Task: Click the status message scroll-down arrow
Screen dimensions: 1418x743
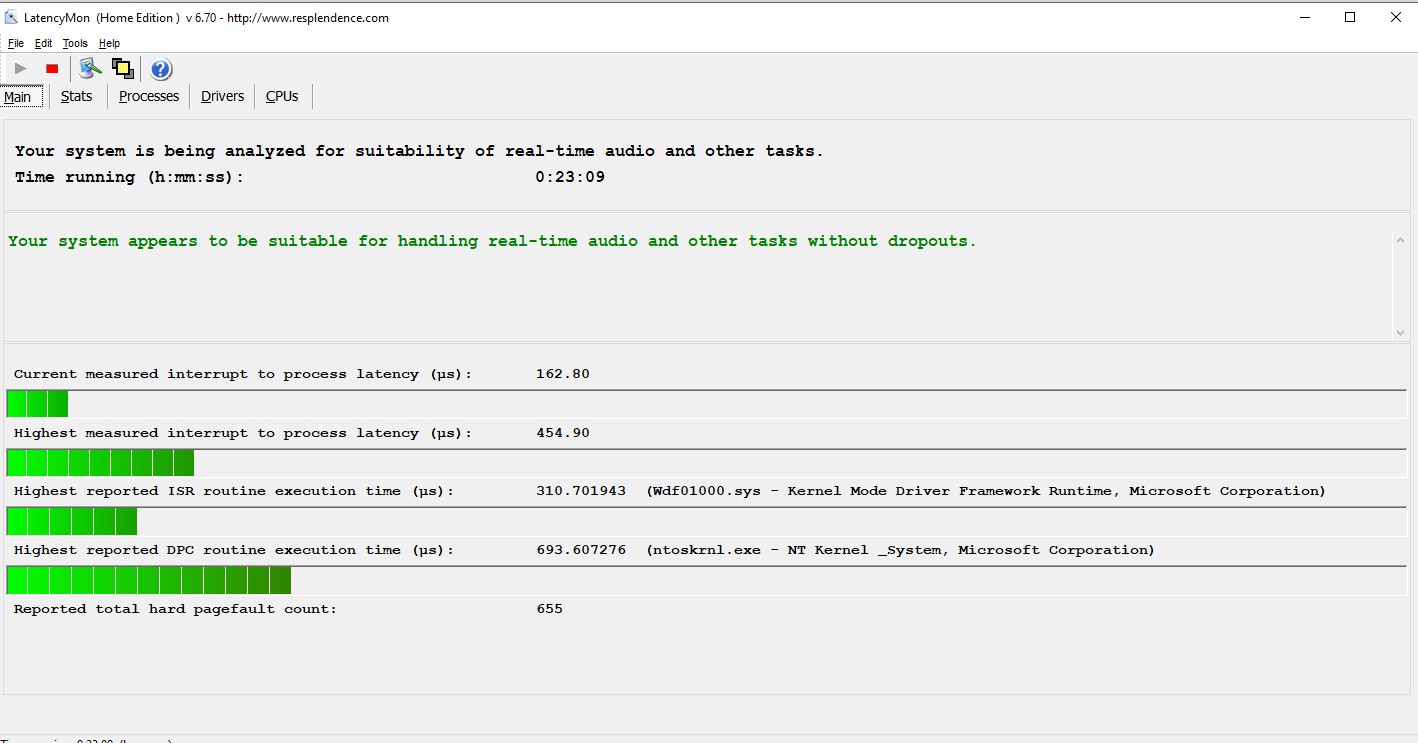Action: point(1398,333)
